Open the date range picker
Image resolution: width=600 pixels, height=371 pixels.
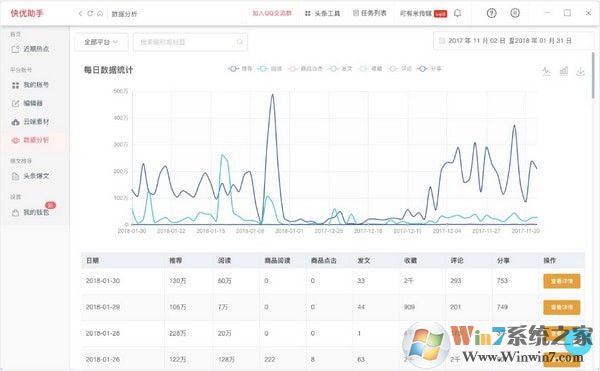coord(513,41)
